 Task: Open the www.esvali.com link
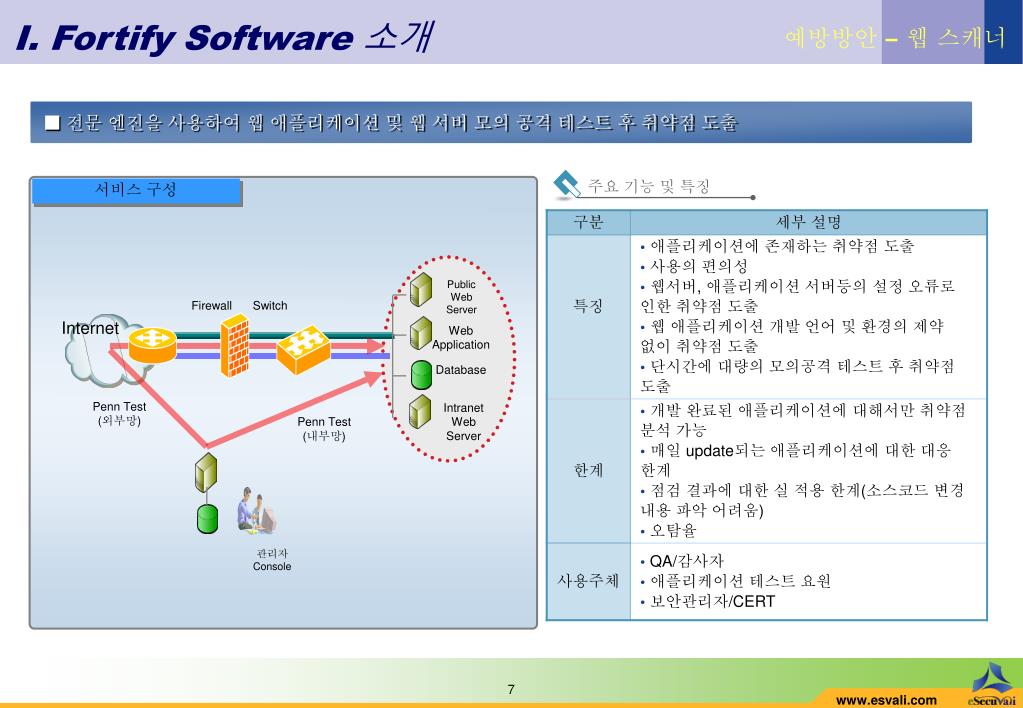coord(885,700)
